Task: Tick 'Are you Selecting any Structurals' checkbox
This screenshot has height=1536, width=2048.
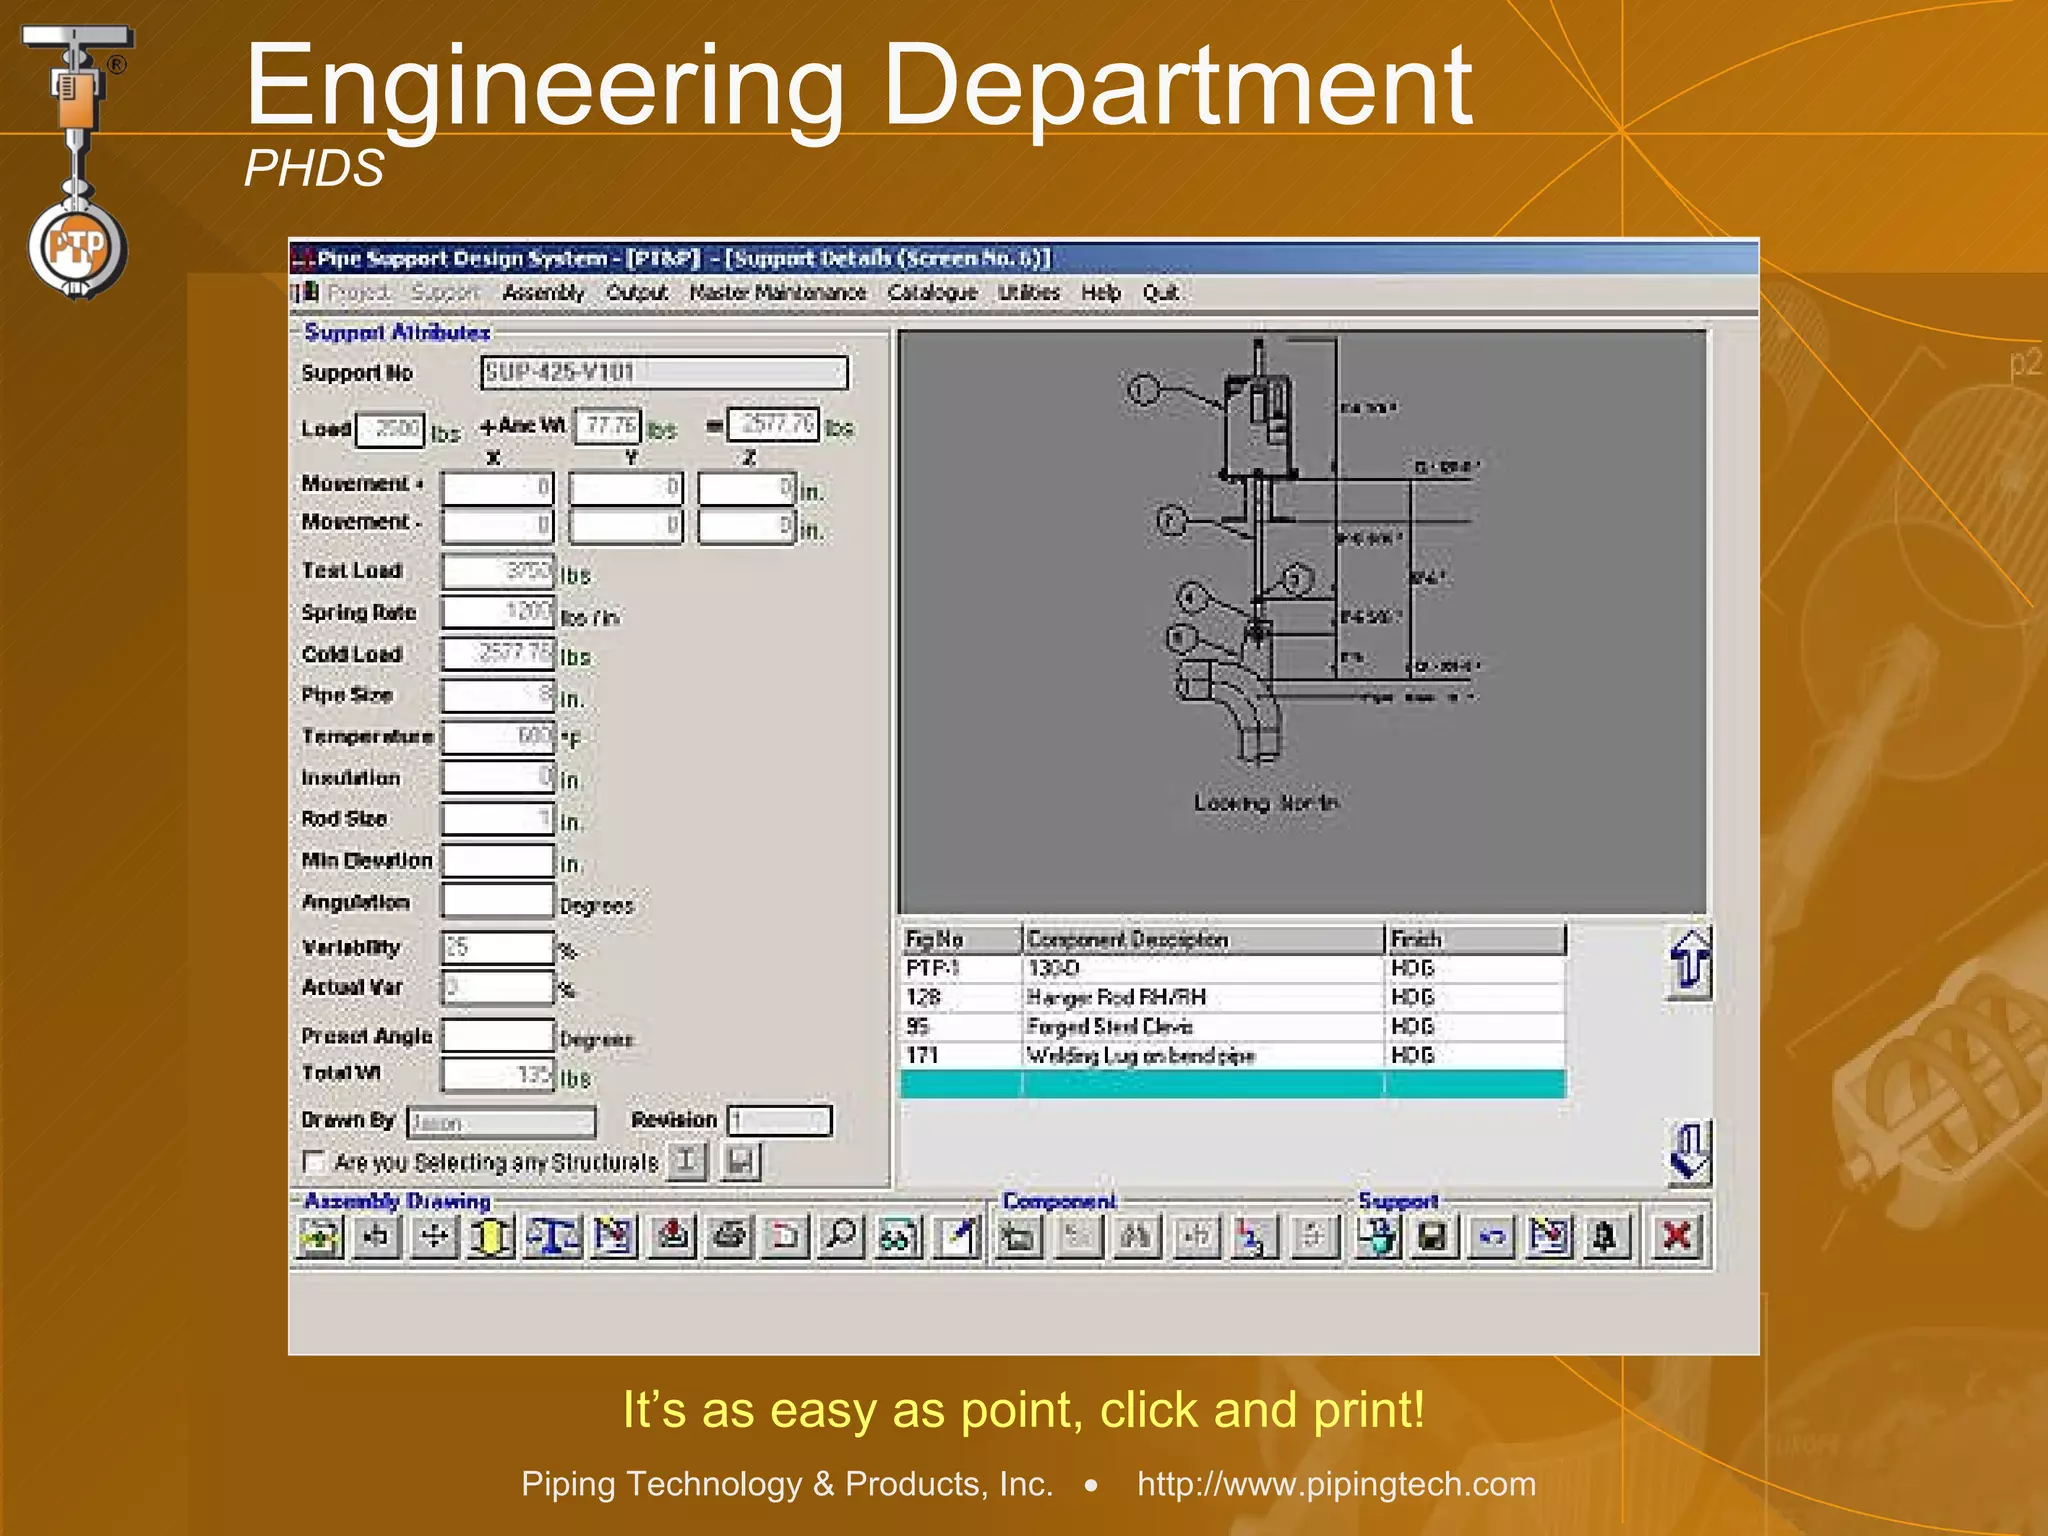Action: pos(314,1162)
